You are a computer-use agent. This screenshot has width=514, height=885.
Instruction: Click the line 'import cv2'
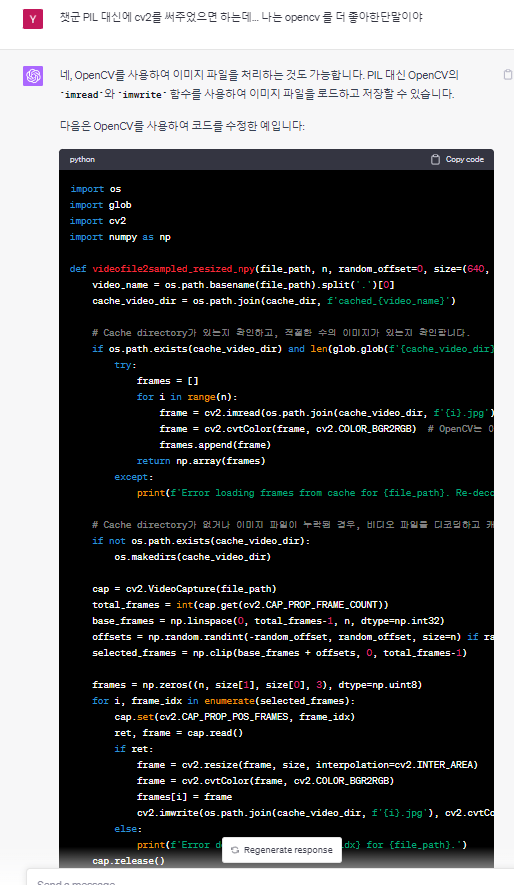coord(98,221)
